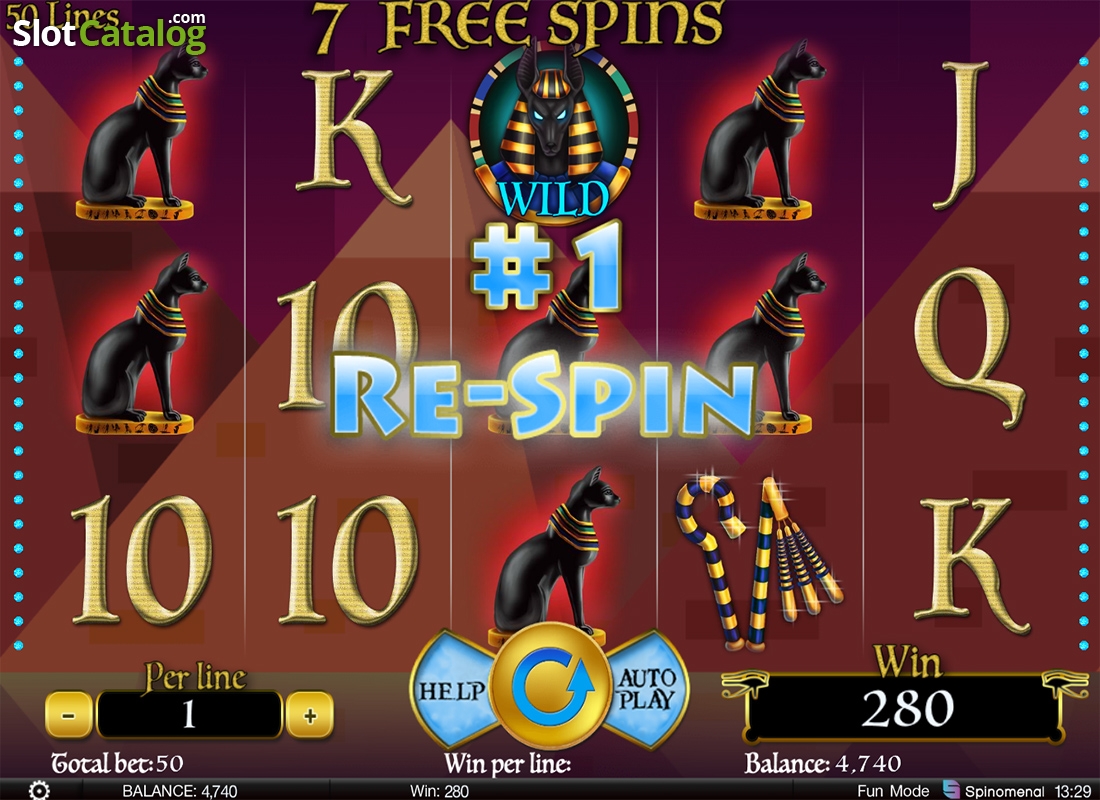1100x800 pixels.
Task: Click the Re-Spin banner text
Action: click(543, 394)
